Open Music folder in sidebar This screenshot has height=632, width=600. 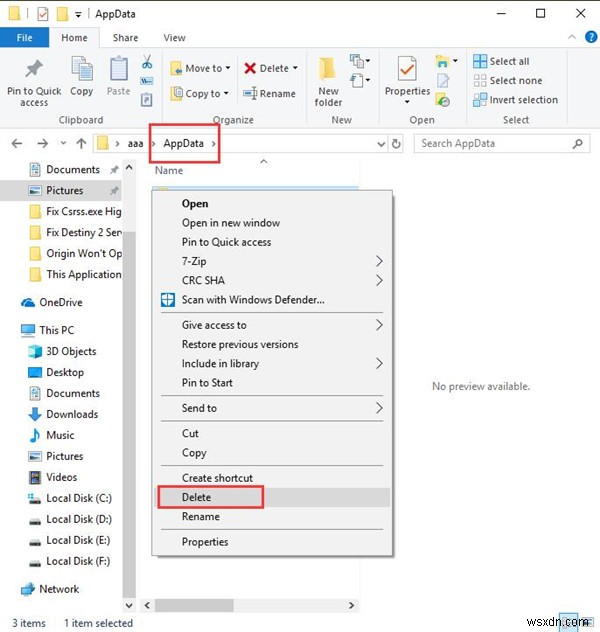[x=52, y=435]
